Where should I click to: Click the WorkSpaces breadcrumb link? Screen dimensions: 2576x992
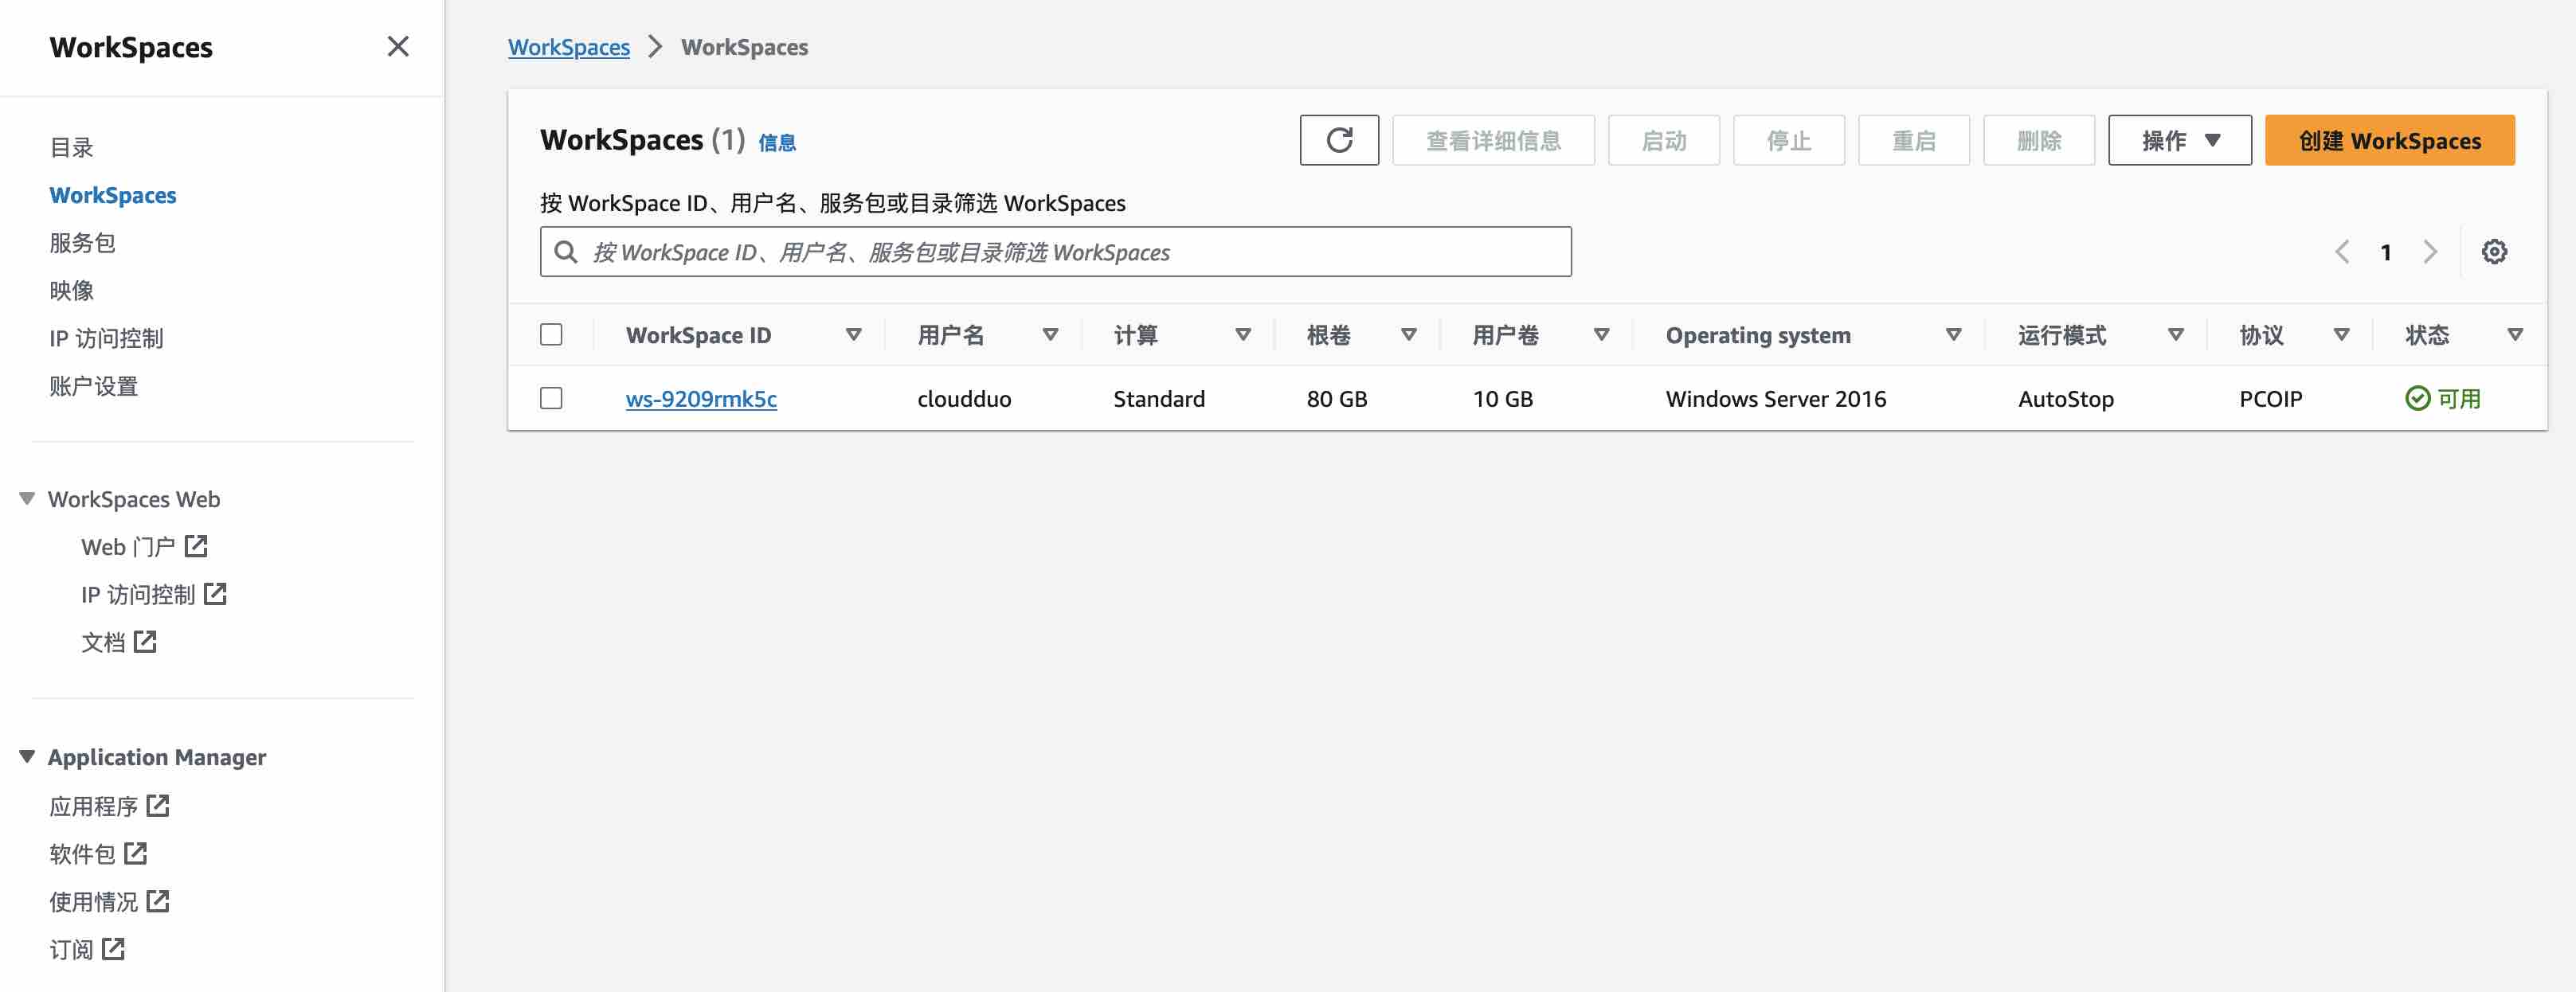tap(569, 47)
